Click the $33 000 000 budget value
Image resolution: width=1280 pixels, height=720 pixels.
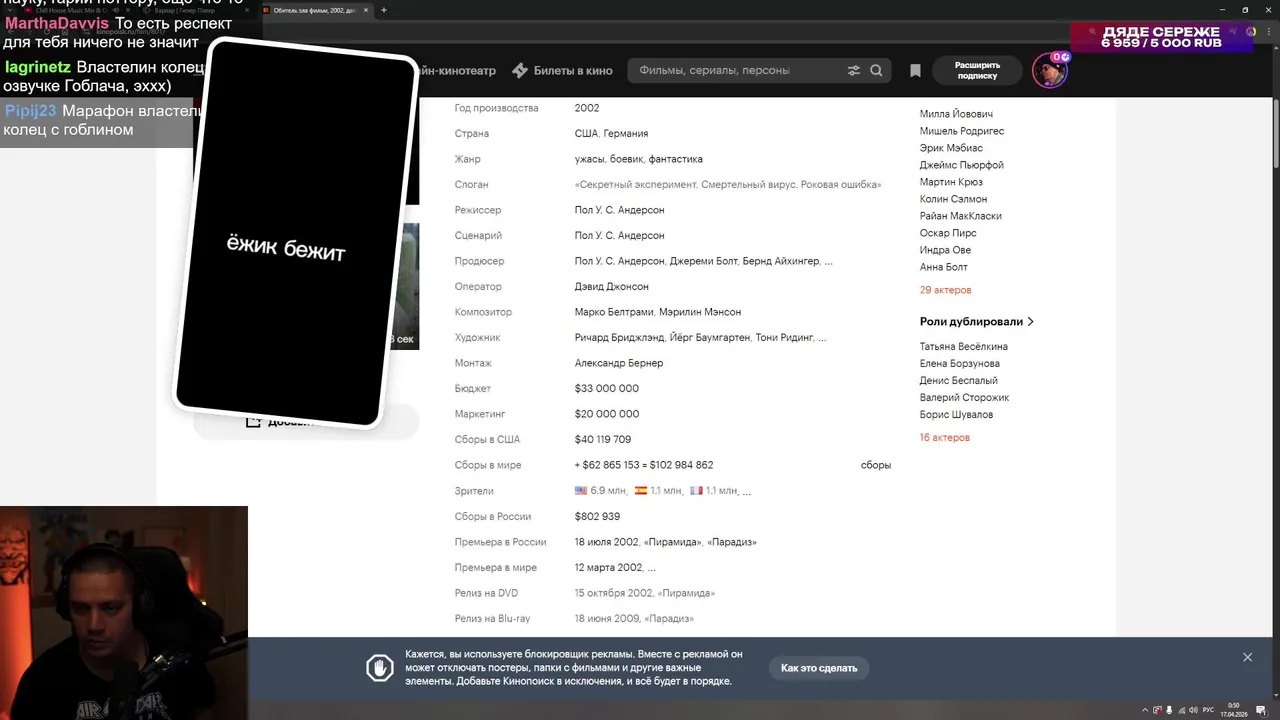pyautogui.click(x=607, y=388)
